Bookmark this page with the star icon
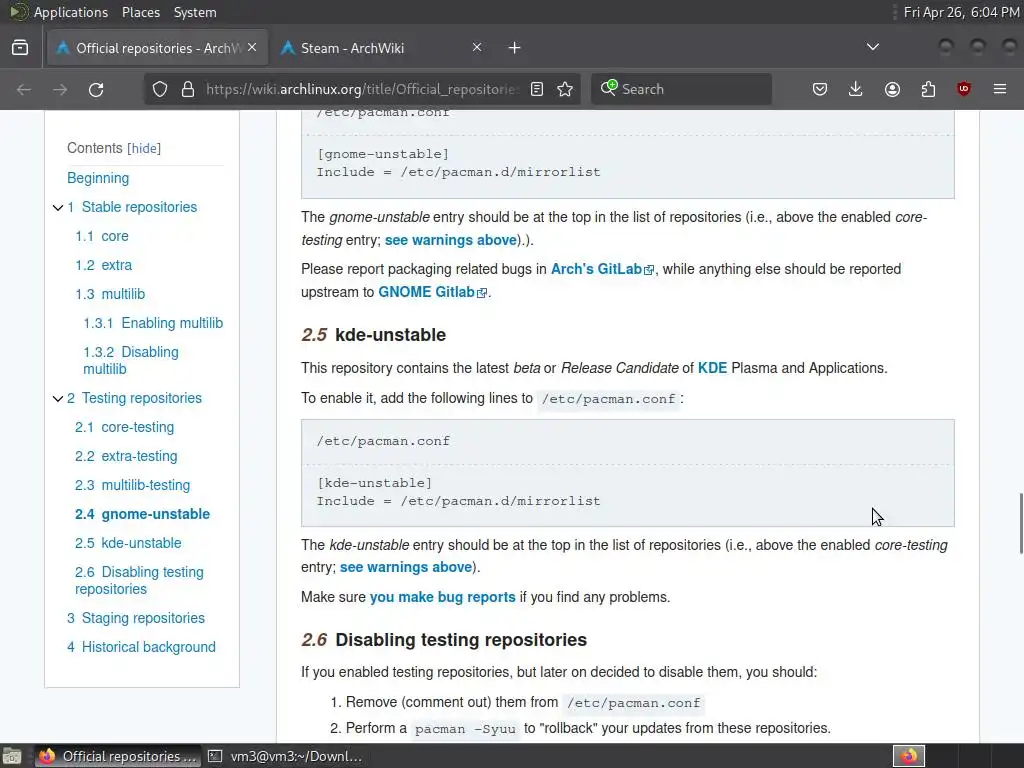This screenshot has width=1024, height=768. [565, 89]
